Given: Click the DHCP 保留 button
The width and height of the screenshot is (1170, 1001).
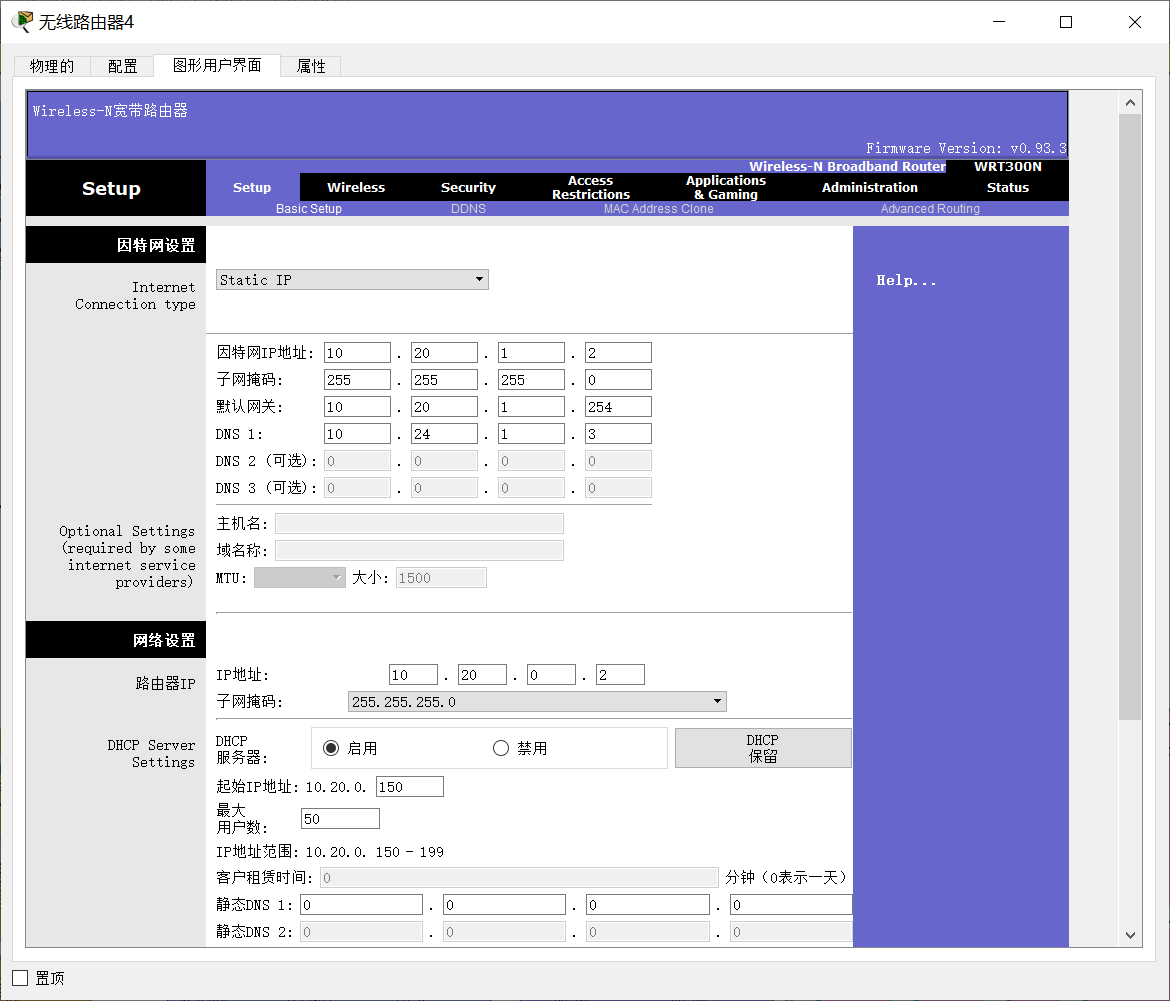Looking at the screenshot, I should (x=763, y=748).
